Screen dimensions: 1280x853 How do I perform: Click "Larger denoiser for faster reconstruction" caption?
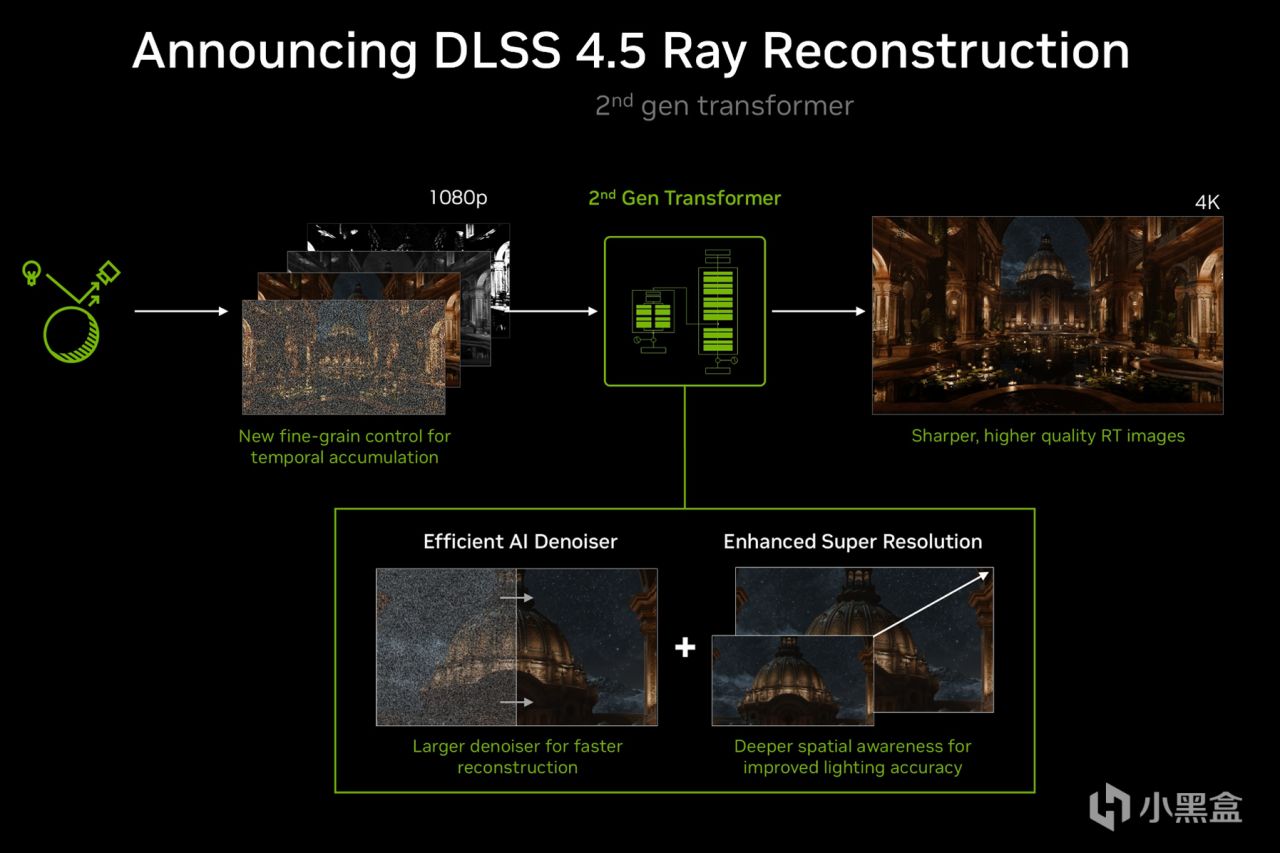click(517, 757)
